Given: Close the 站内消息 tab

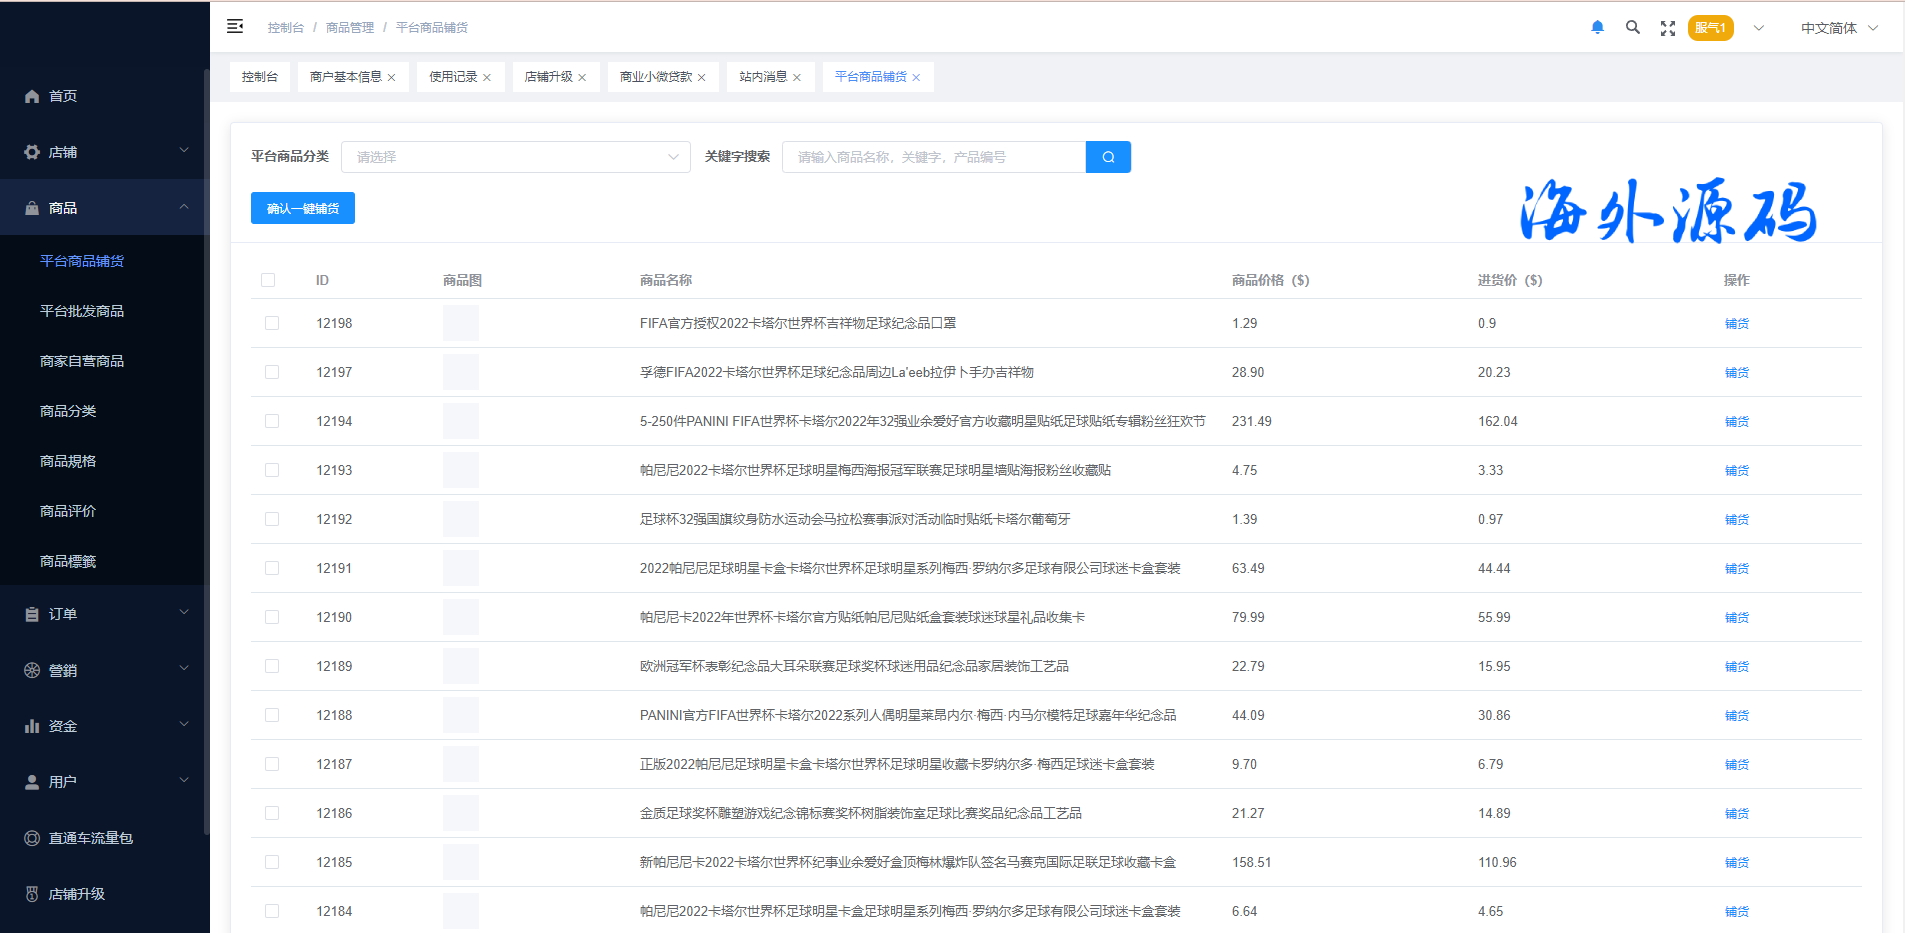Looking at the screenshot, I should [x=797, y=78].
